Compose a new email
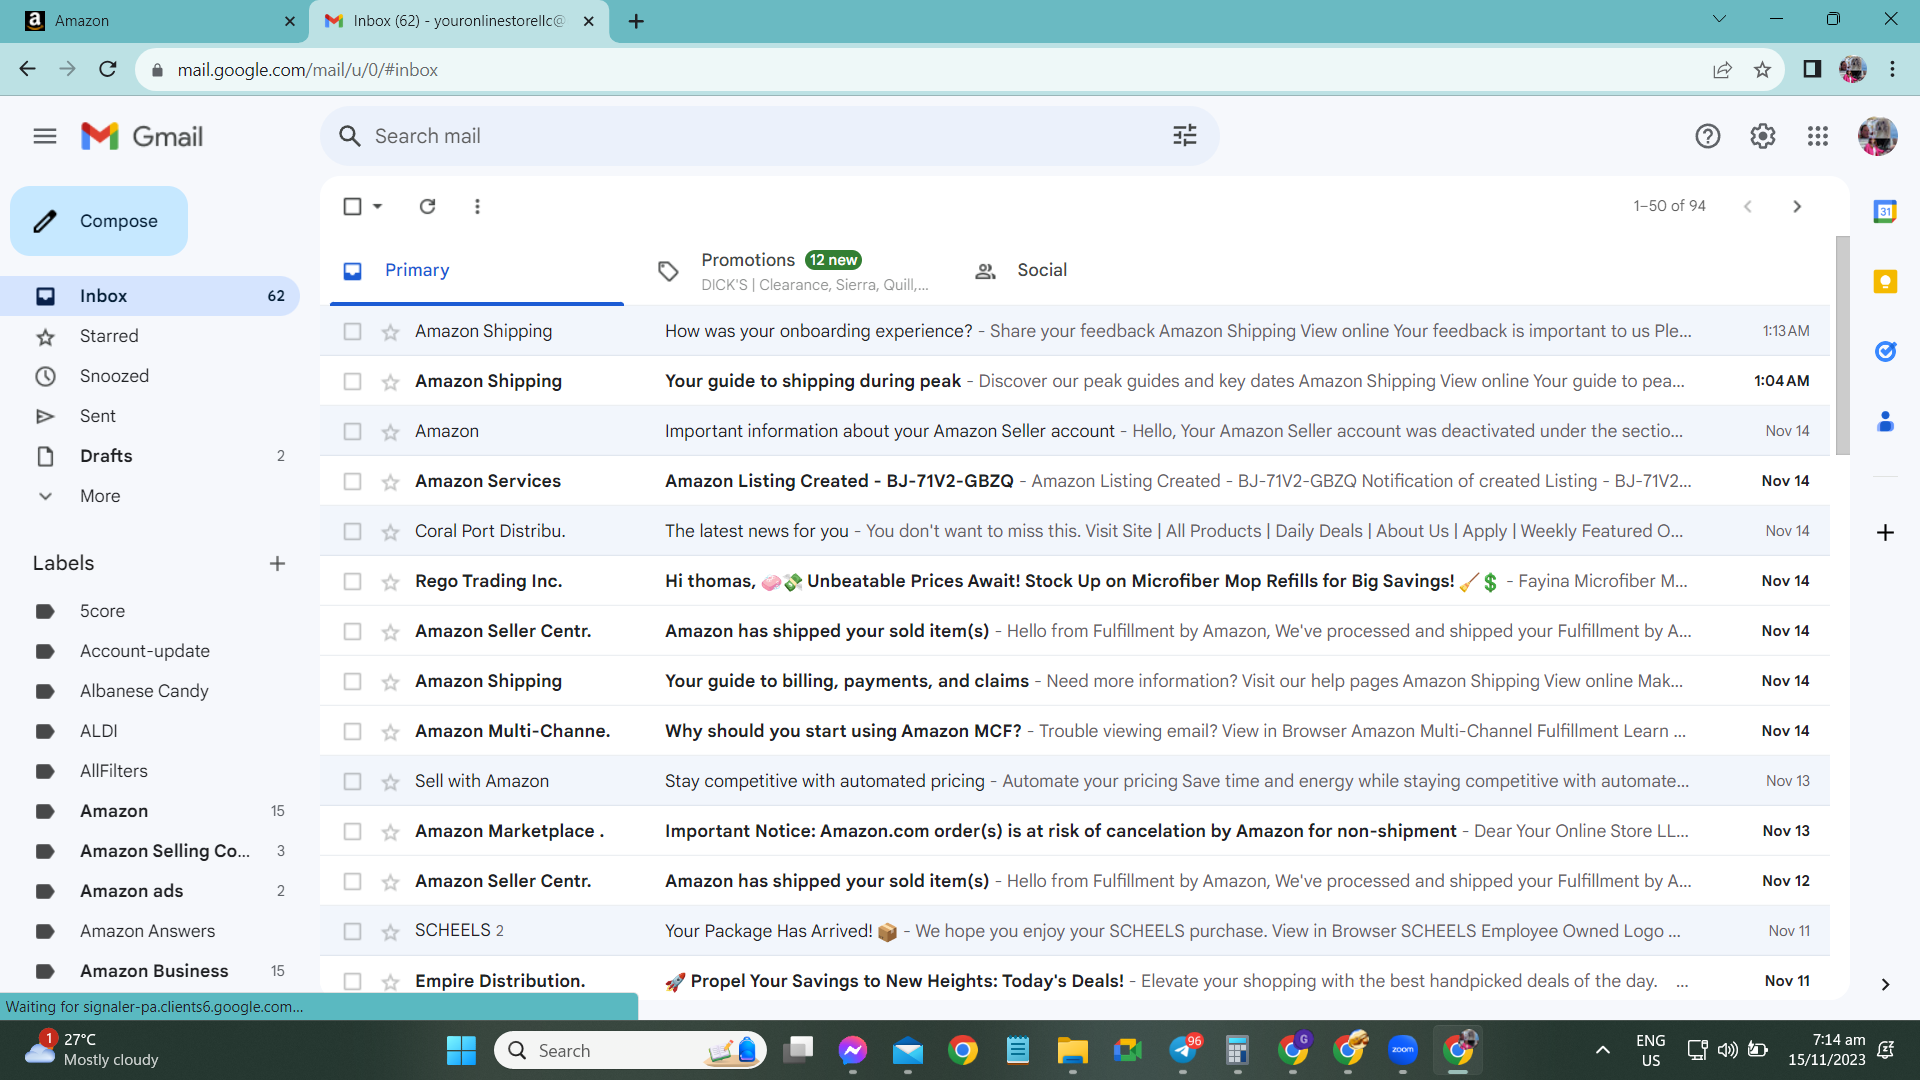The width and height of the screenshot is (1920, 1080). click(x=99, y=221)
